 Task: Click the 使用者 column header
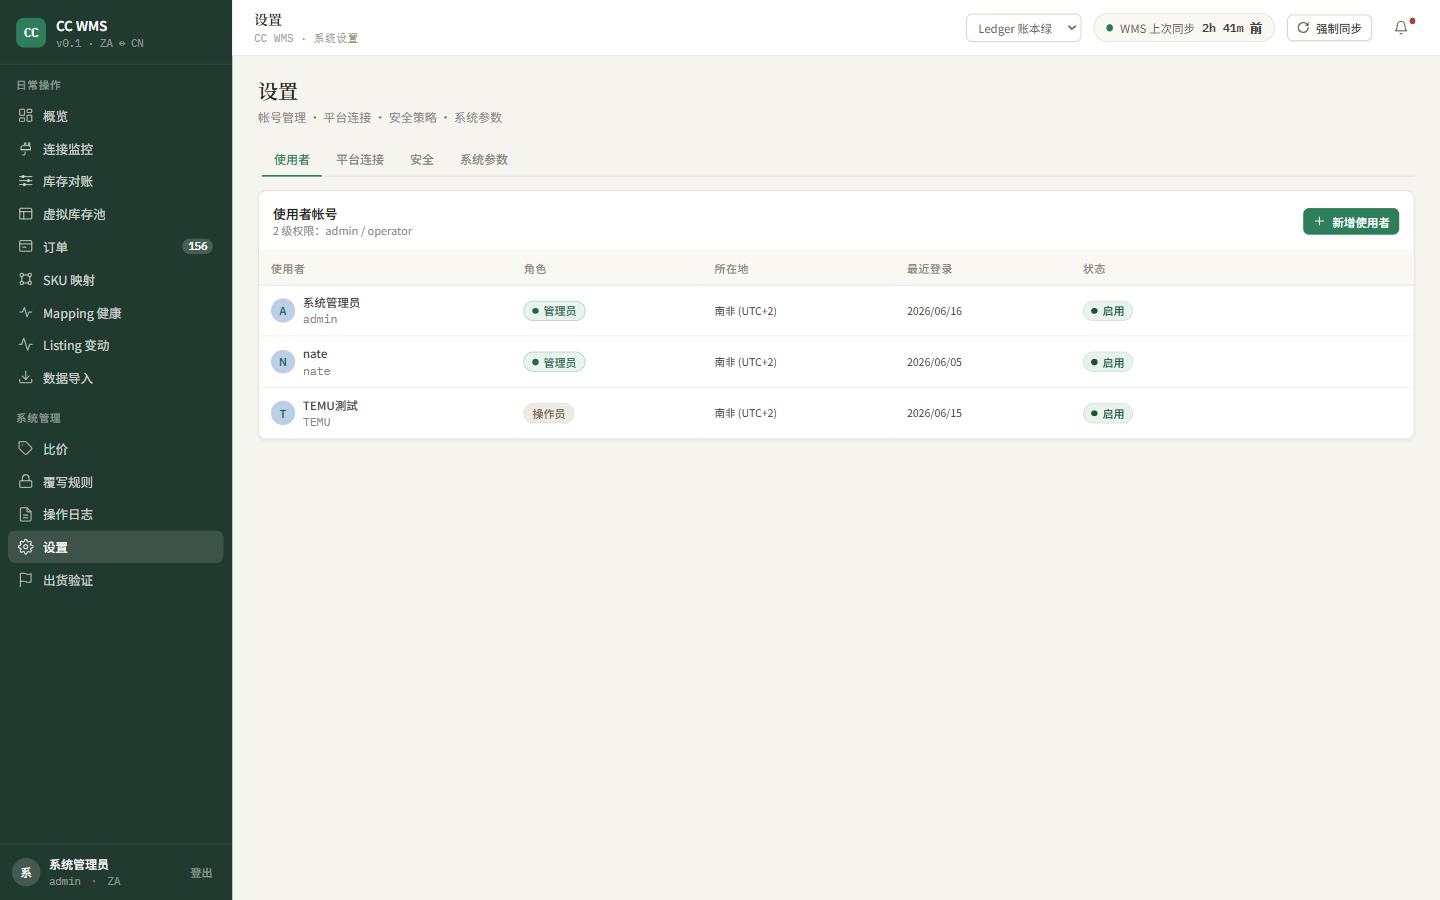[288, 269]
